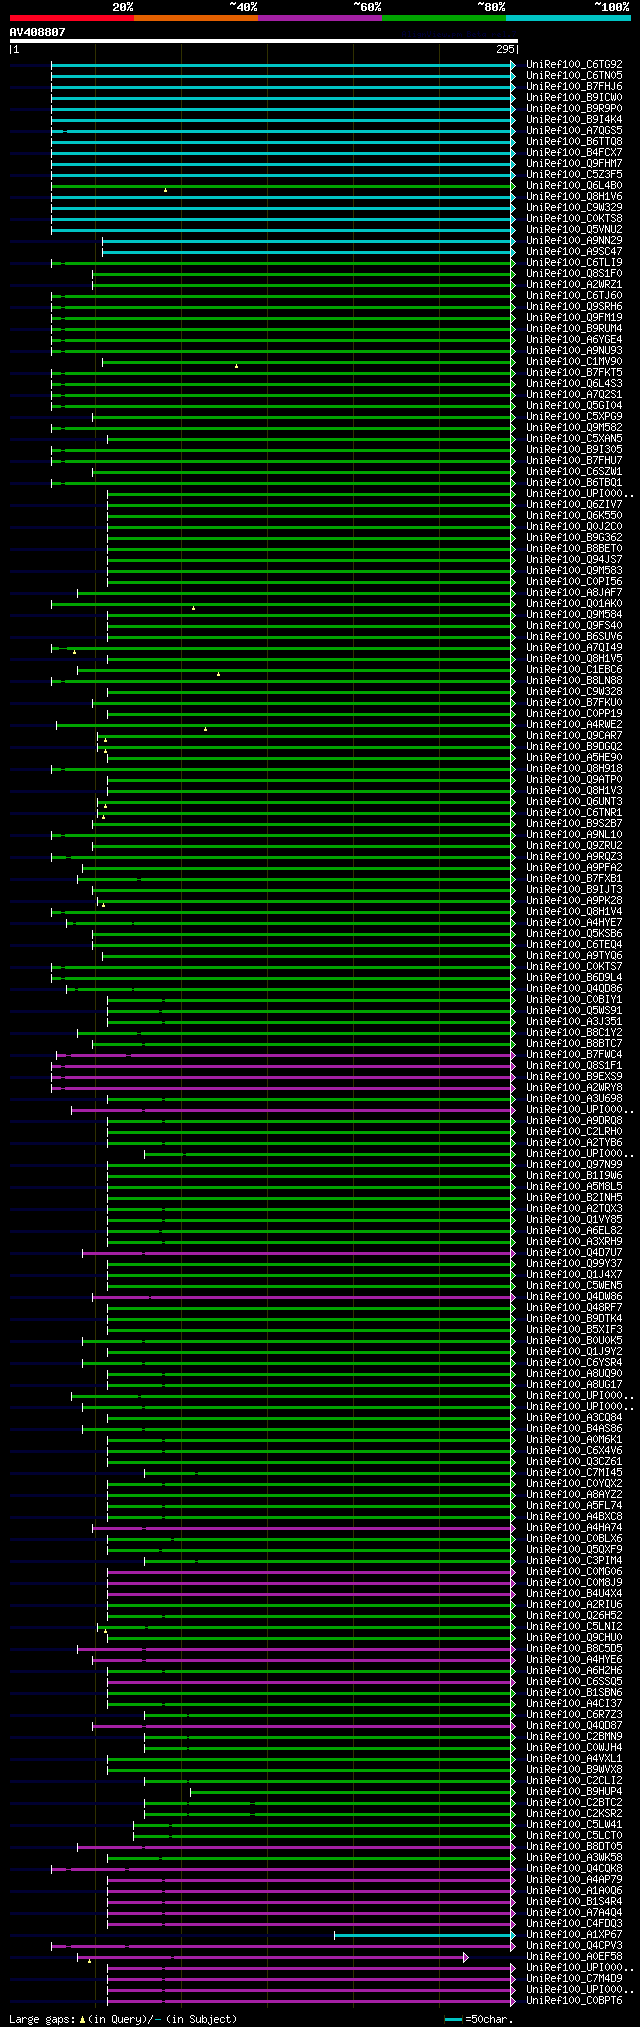Image resolution: width=640 pixels, height=2027 pixels.
Task: Click the UniRef100_A7QI49 label
Action: 574,648
